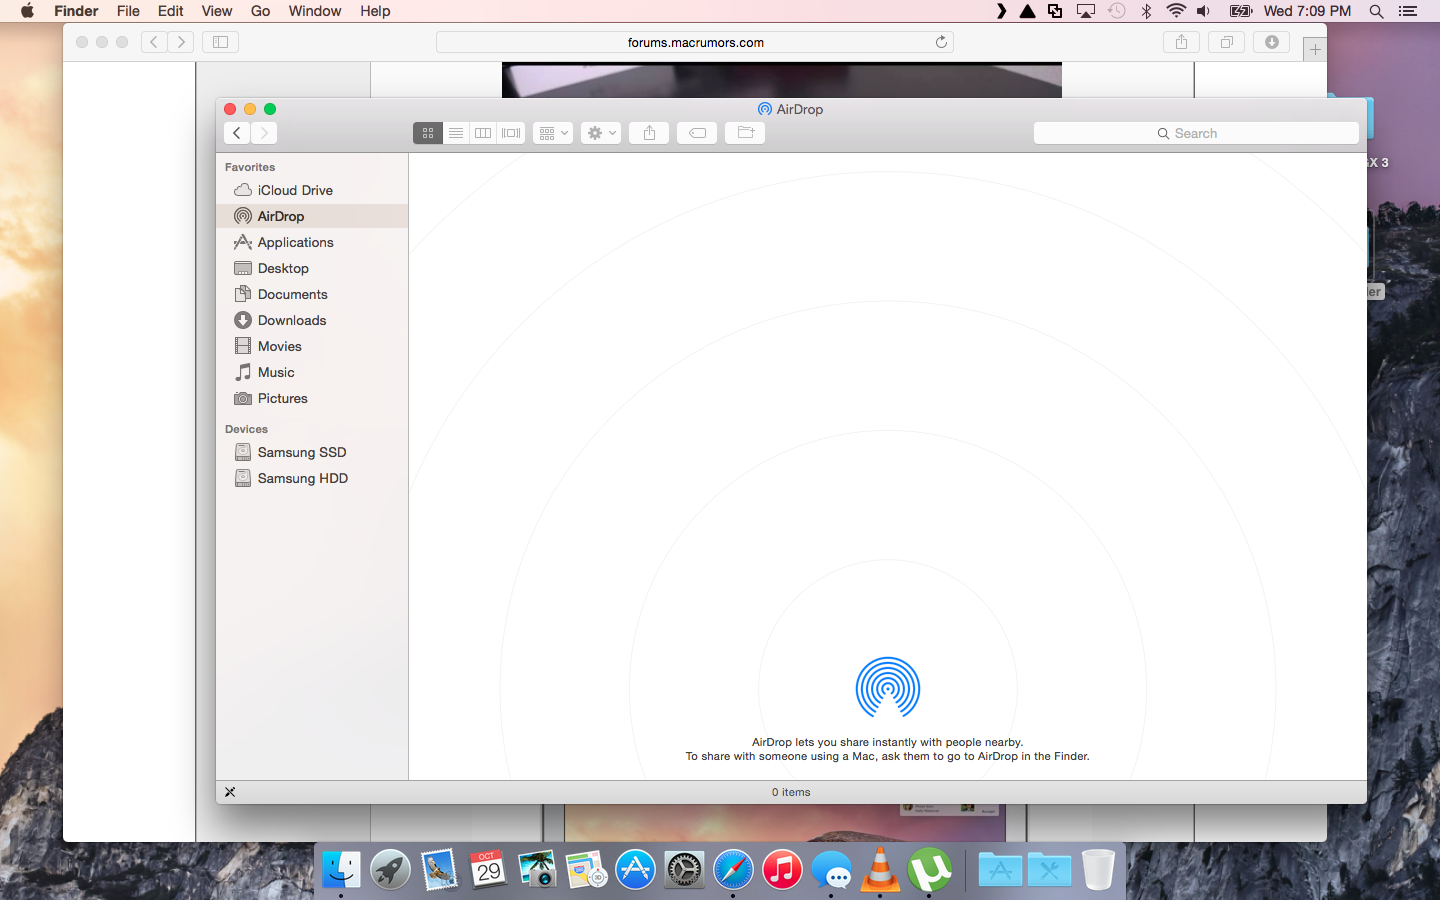Screen dimensions: 1440x900
Task: Open App Store from the Dock
Action: pyautogui.click(x=635, y=870)
